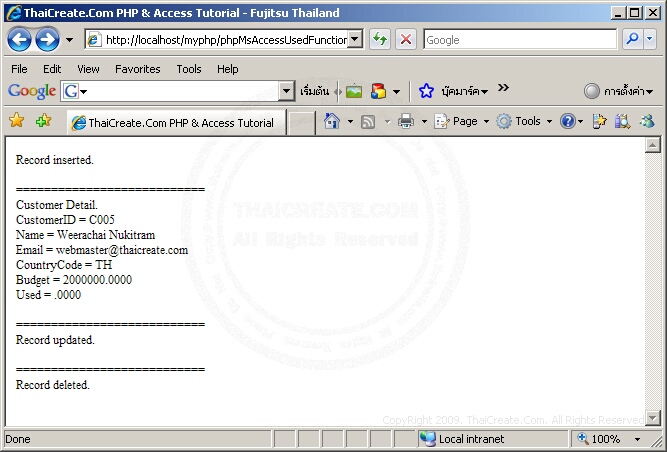Click the magnifier Search button
The image size is (667, 452).
[633, 40]
